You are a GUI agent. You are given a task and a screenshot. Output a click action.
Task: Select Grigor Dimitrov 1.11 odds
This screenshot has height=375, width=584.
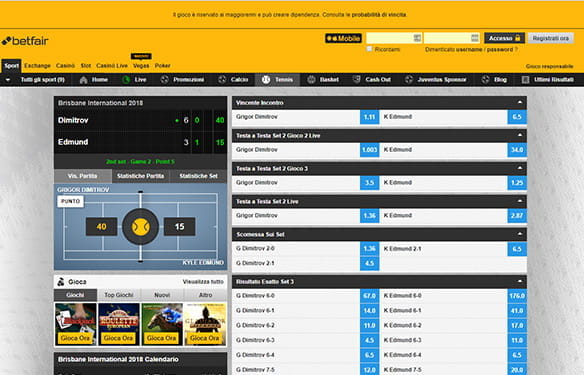(369, 117)
